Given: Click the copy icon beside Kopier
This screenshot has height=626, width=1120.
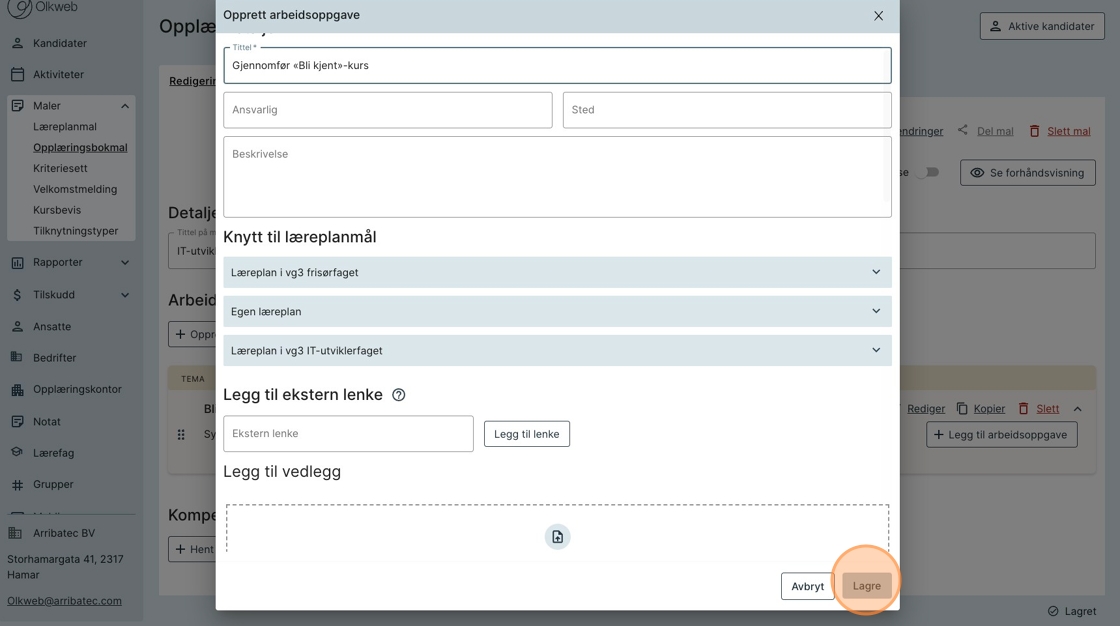Looking at the screenshot, I should click(x=962, y=408).
